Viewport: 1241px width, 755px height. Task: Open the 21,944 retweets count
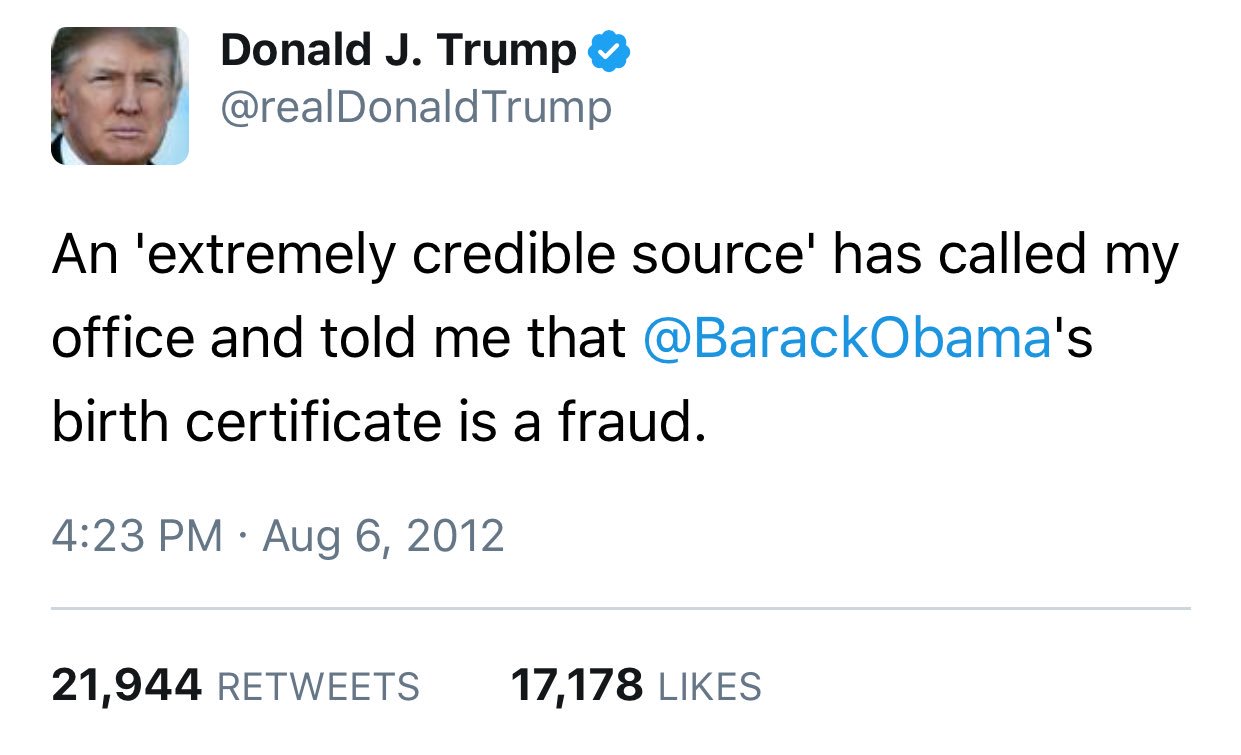pos(127,686)
